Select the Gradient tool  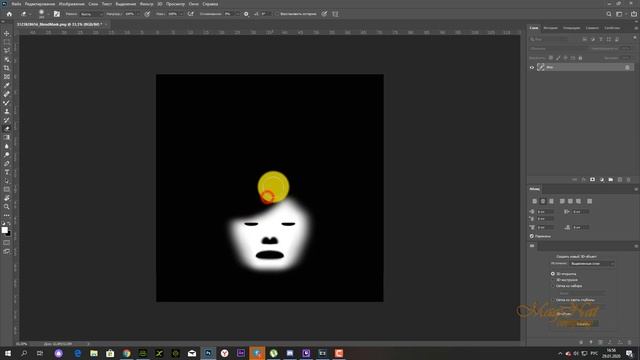click(x=7, y=138)
